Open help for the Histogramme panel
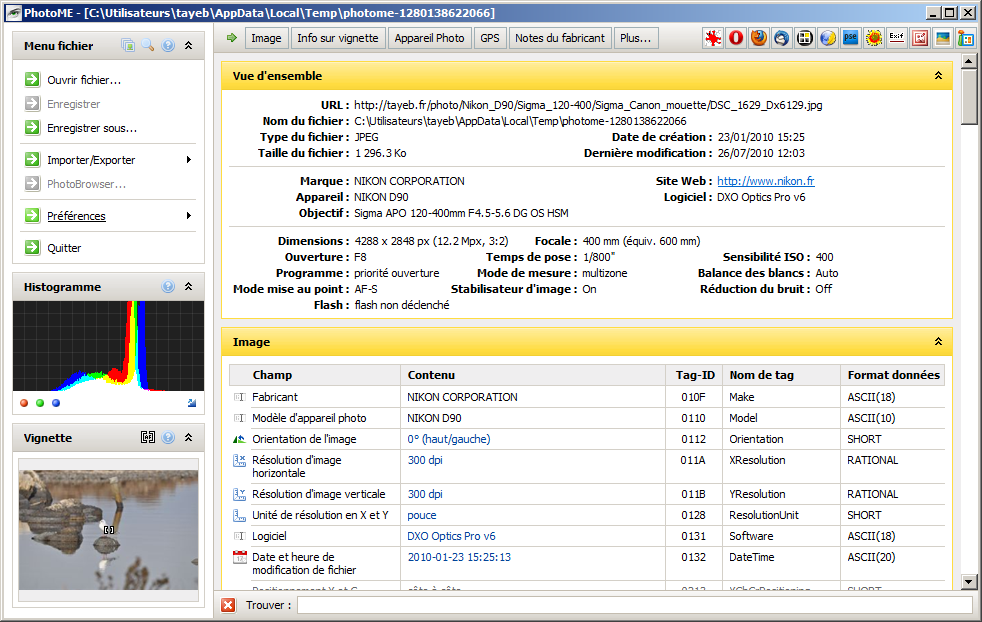Viewport: 982px width, 622px height. [168, 287]
